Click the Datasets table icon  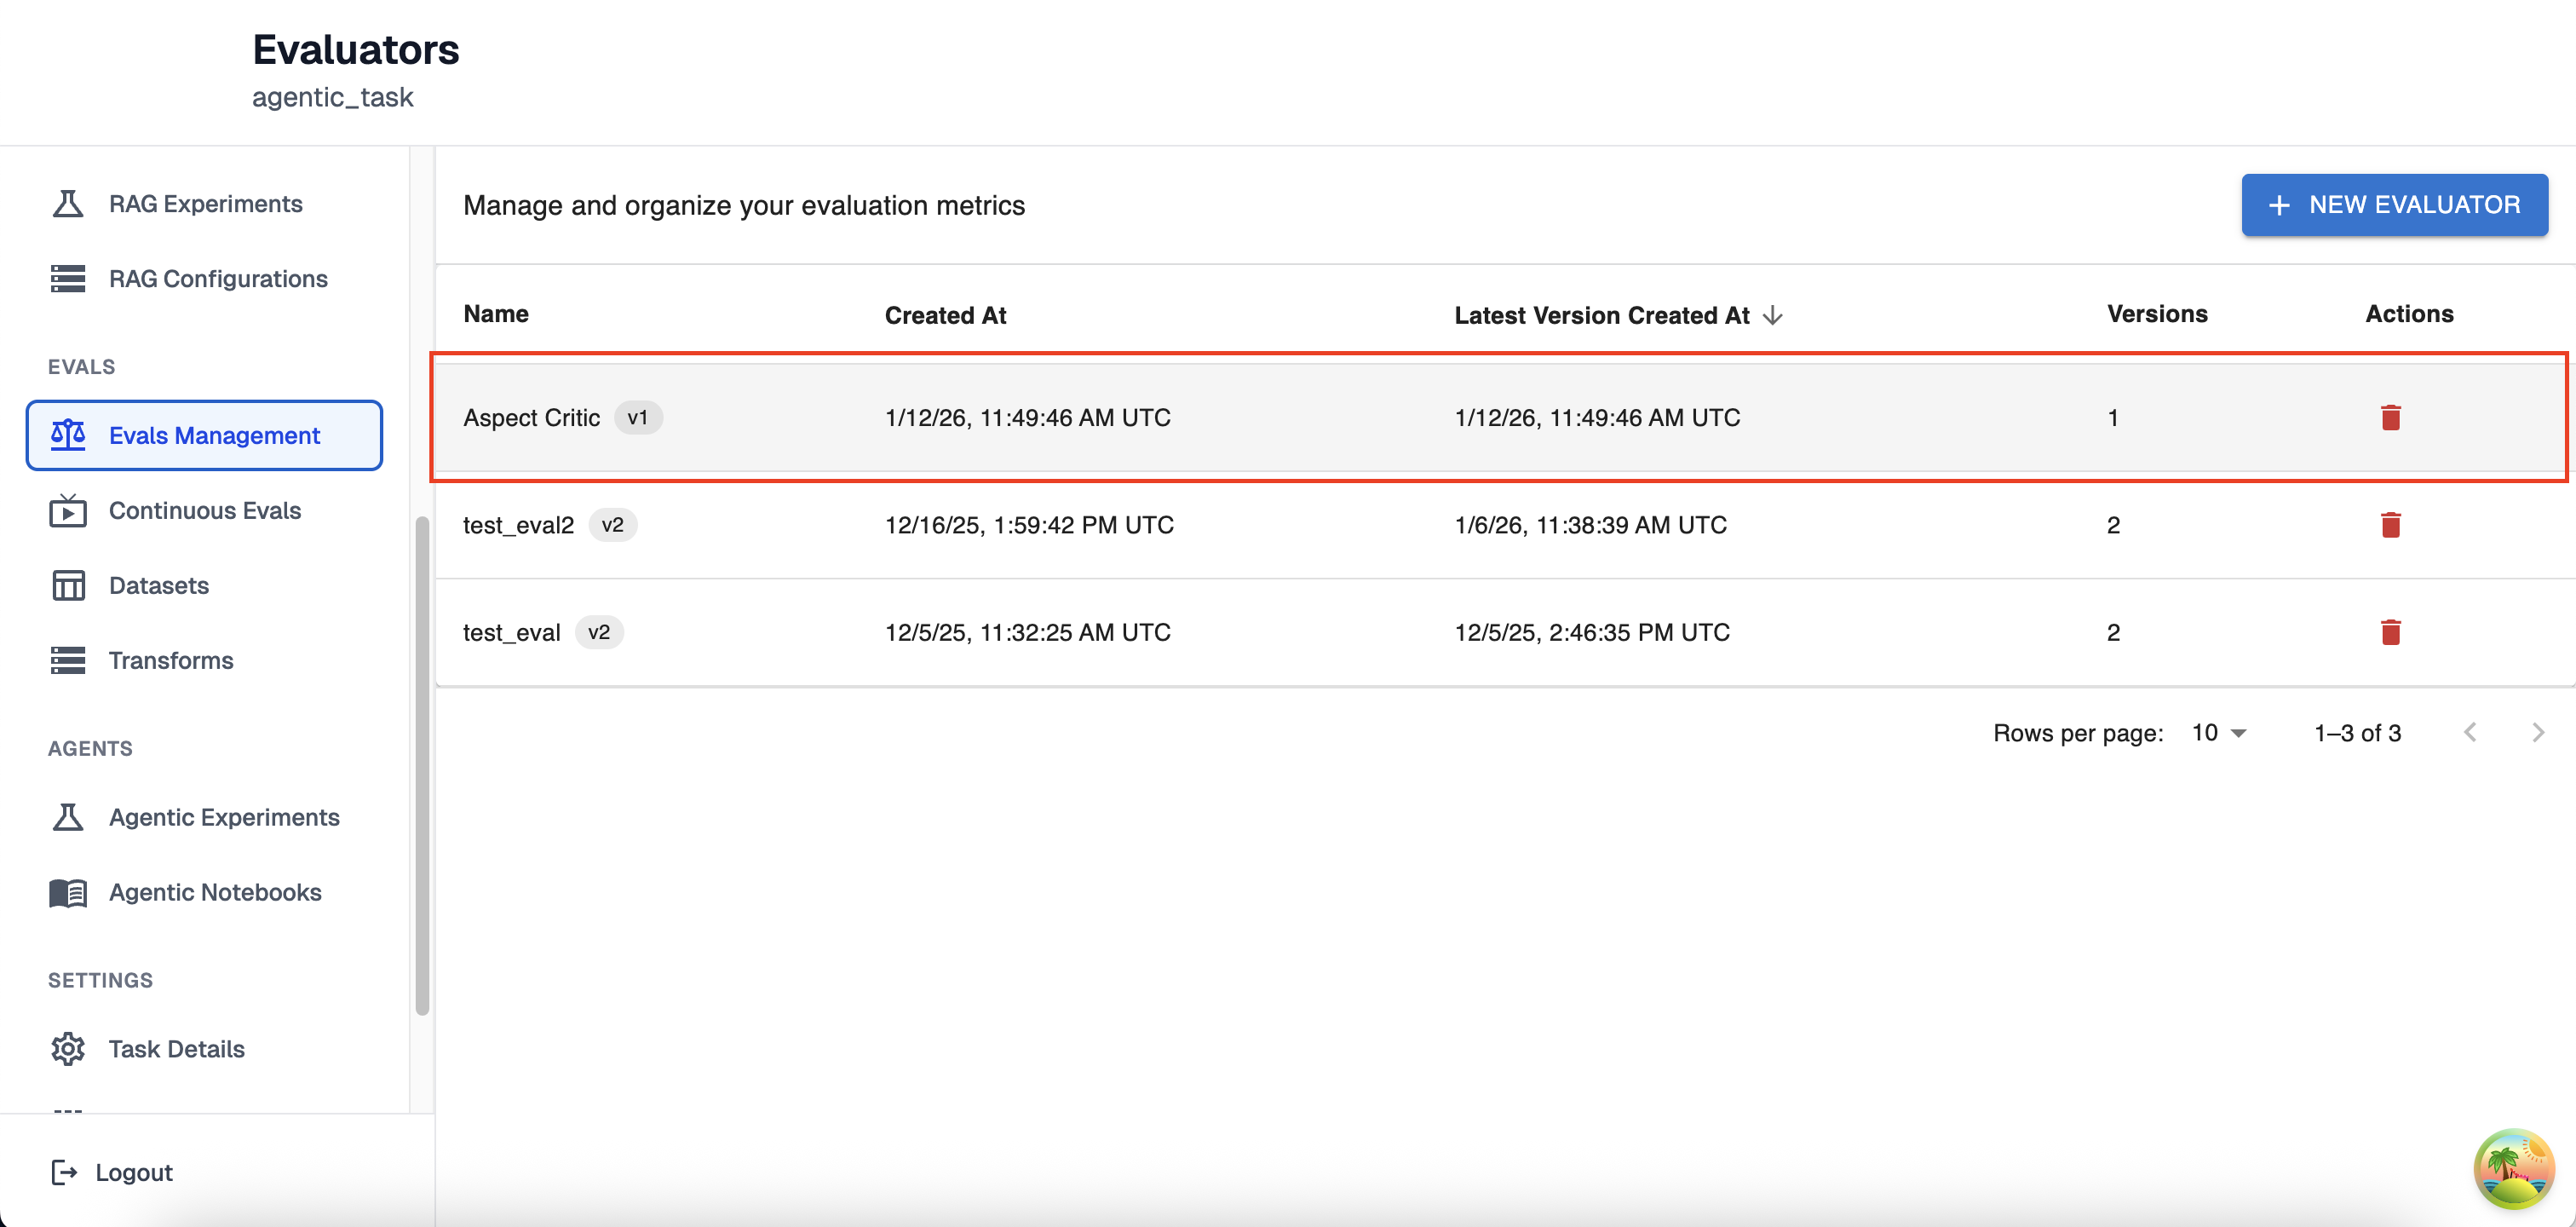click(x=68, y=586)
